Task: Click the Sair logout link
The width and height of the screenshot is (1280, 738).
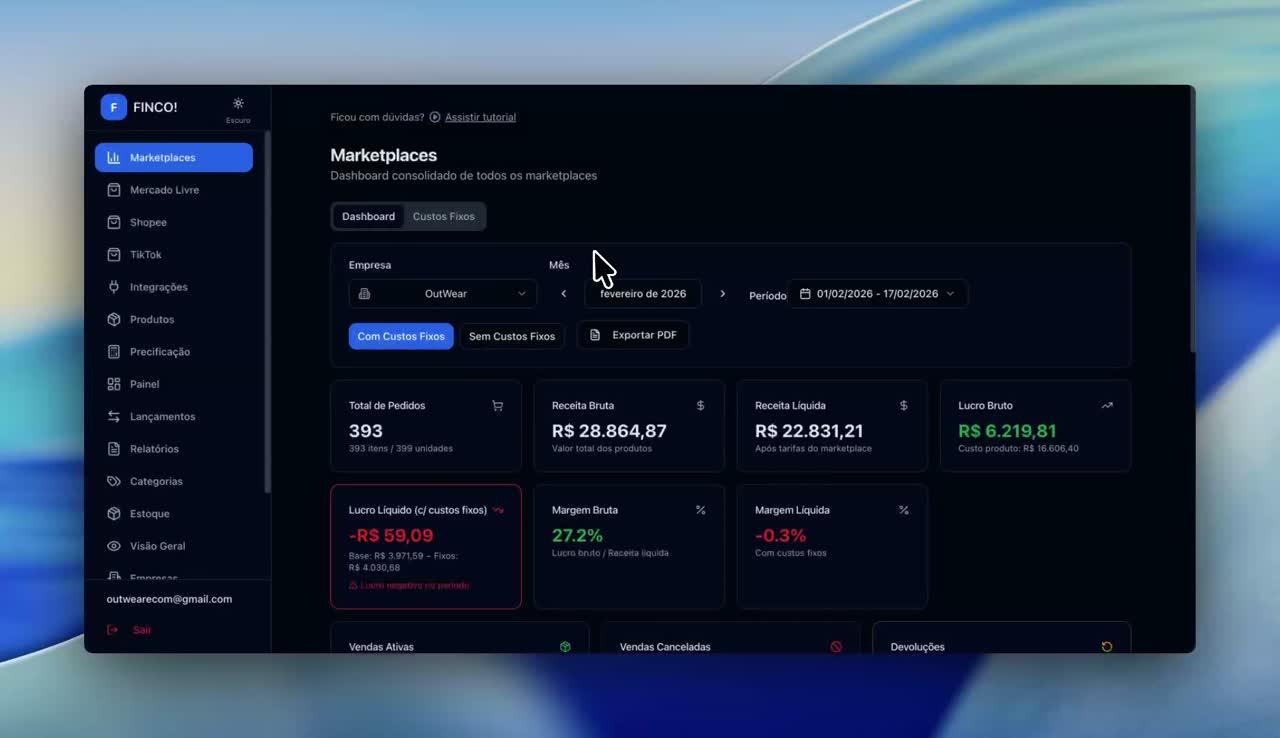Action: tap(142, 630)
